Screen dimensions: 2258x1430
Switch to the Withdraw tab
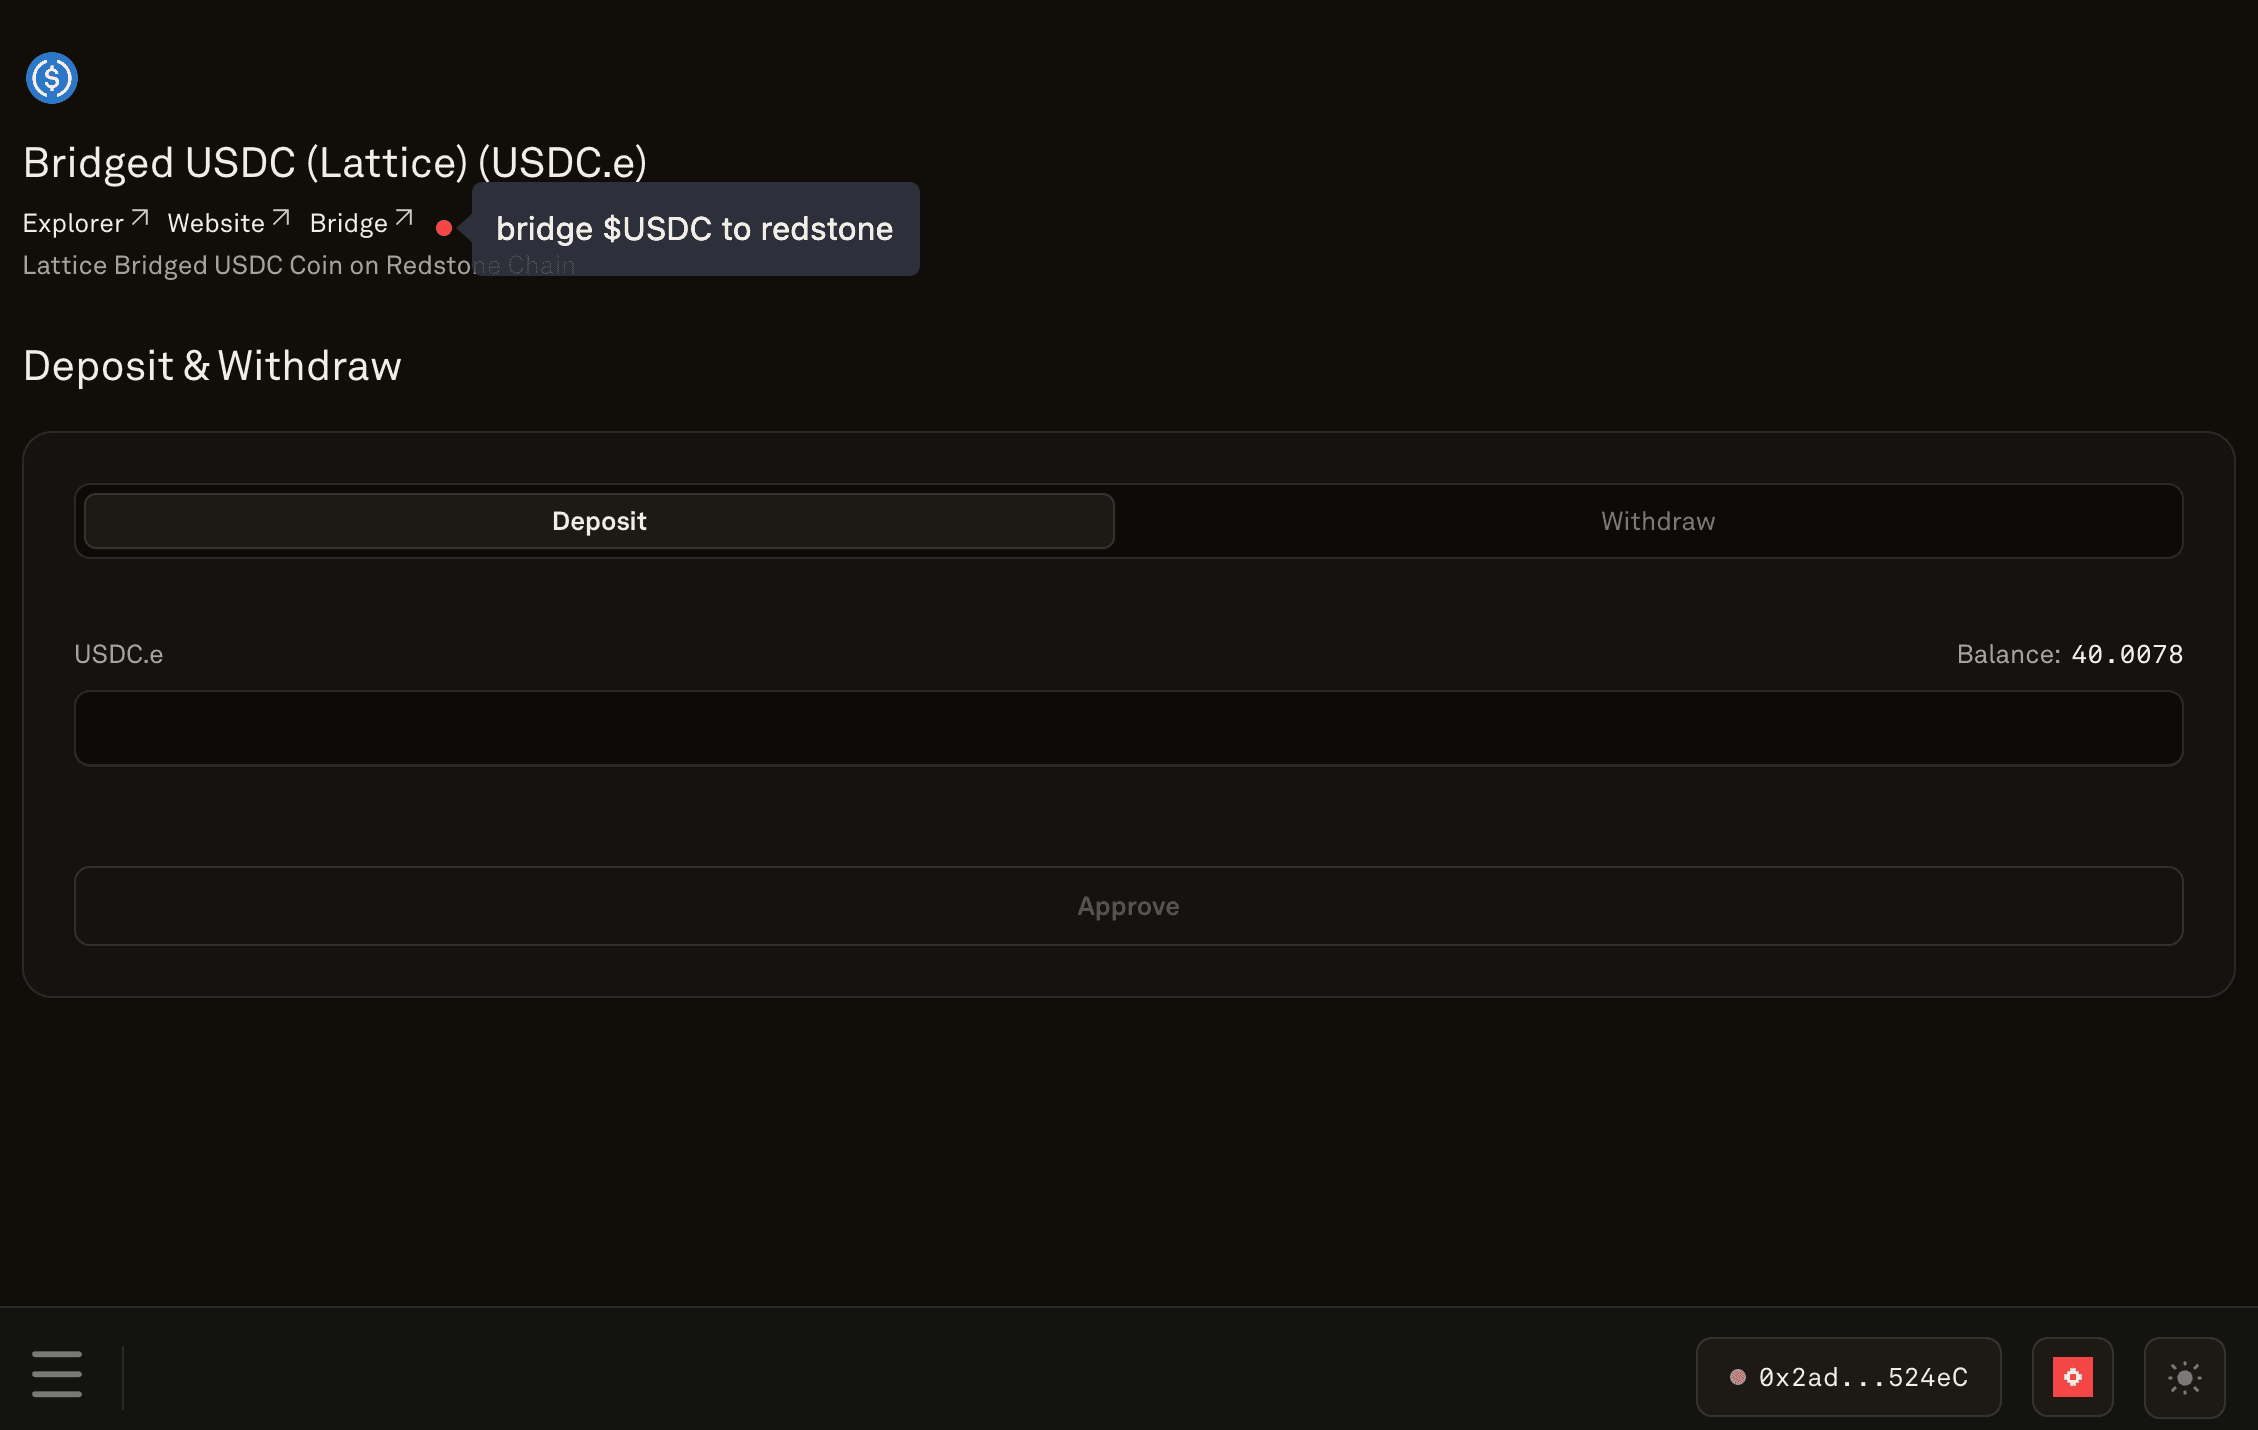(x=1657, y=521)
